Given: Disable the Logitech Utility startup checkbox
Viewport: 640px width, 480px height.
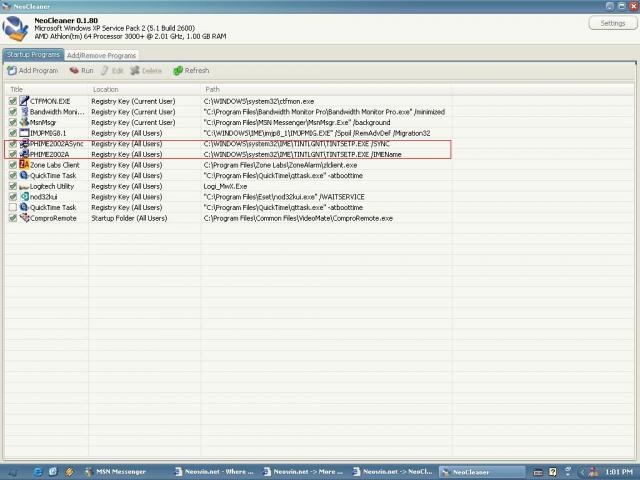Looking at the screenshot, I should click(x=13, y=186).
